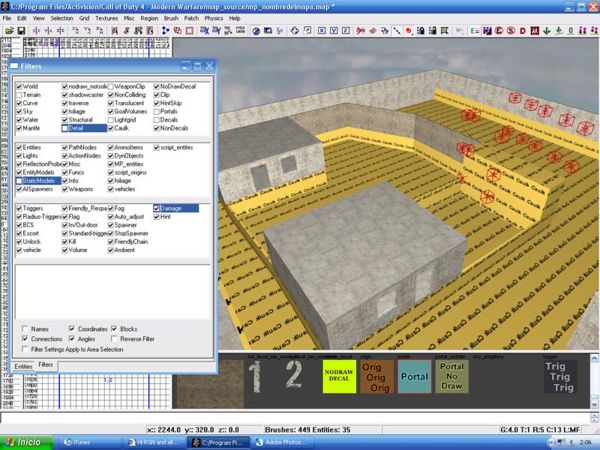Toggle the Triggers filter checkbox

19,209
